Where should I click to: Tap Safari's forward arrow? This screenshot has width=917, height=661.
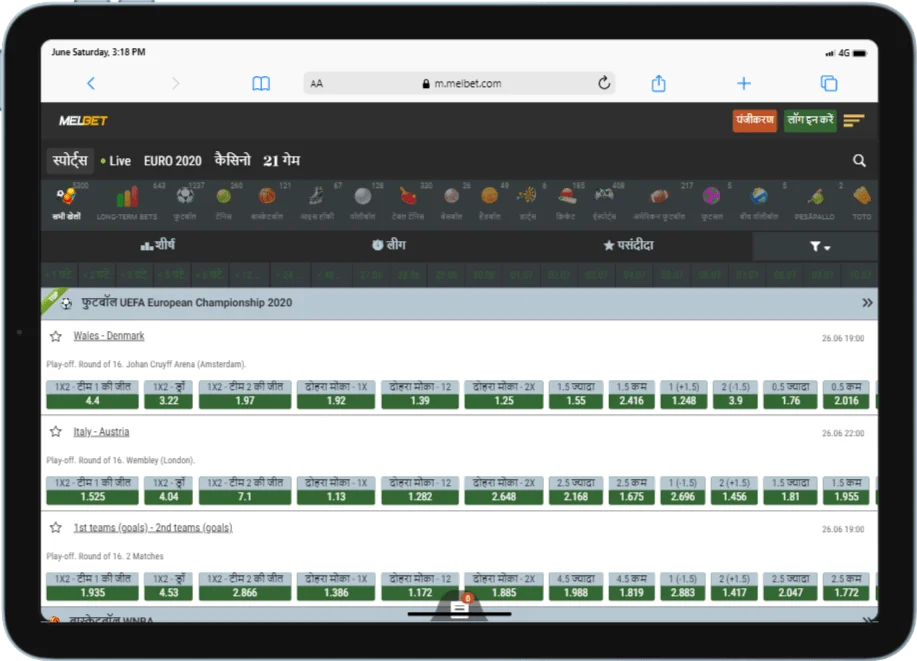click(175, 84)
